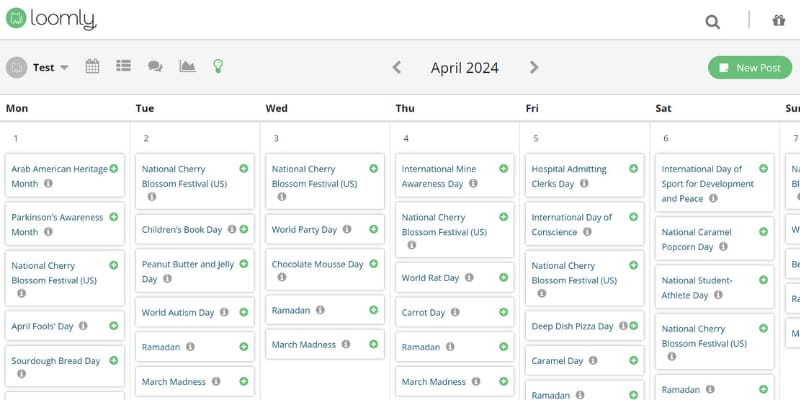Open the calendar view icon
This screenshot has width=800, height=400.
pyautogui.click(x=92, y=67)
